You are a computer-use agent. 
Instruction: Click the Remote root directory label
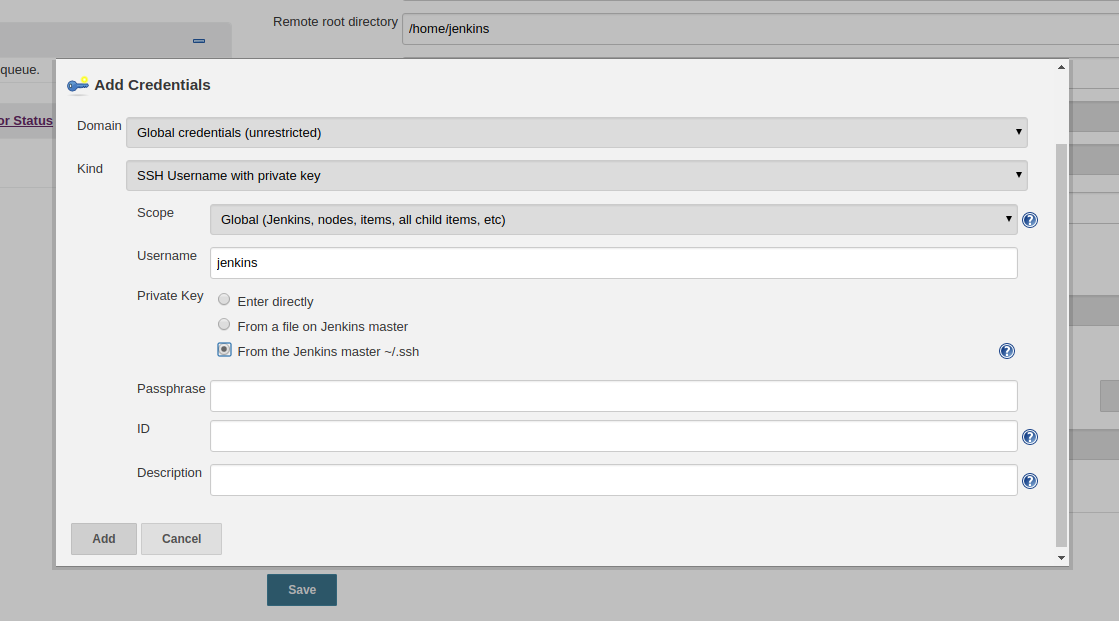click(335, 22)
